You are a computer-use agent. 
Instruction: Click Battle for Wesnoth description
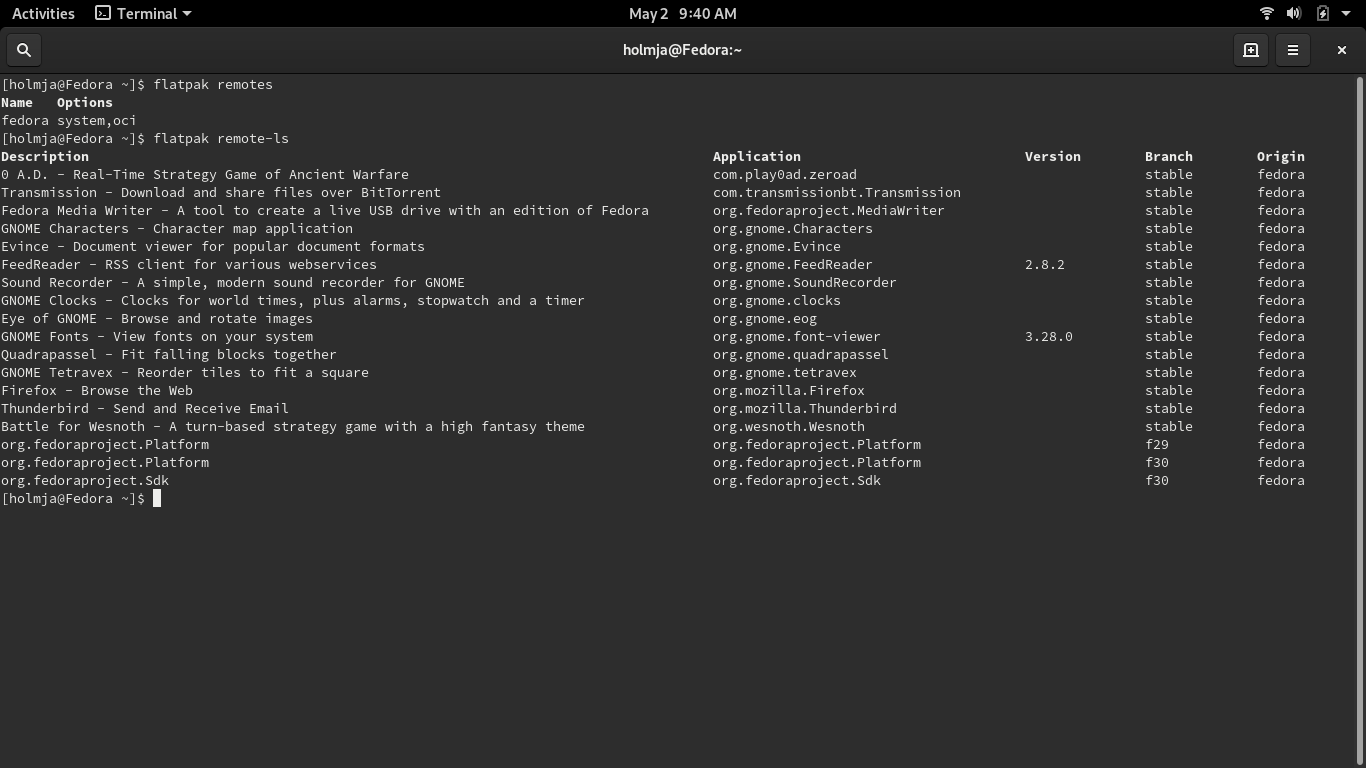tap(293, 426)
